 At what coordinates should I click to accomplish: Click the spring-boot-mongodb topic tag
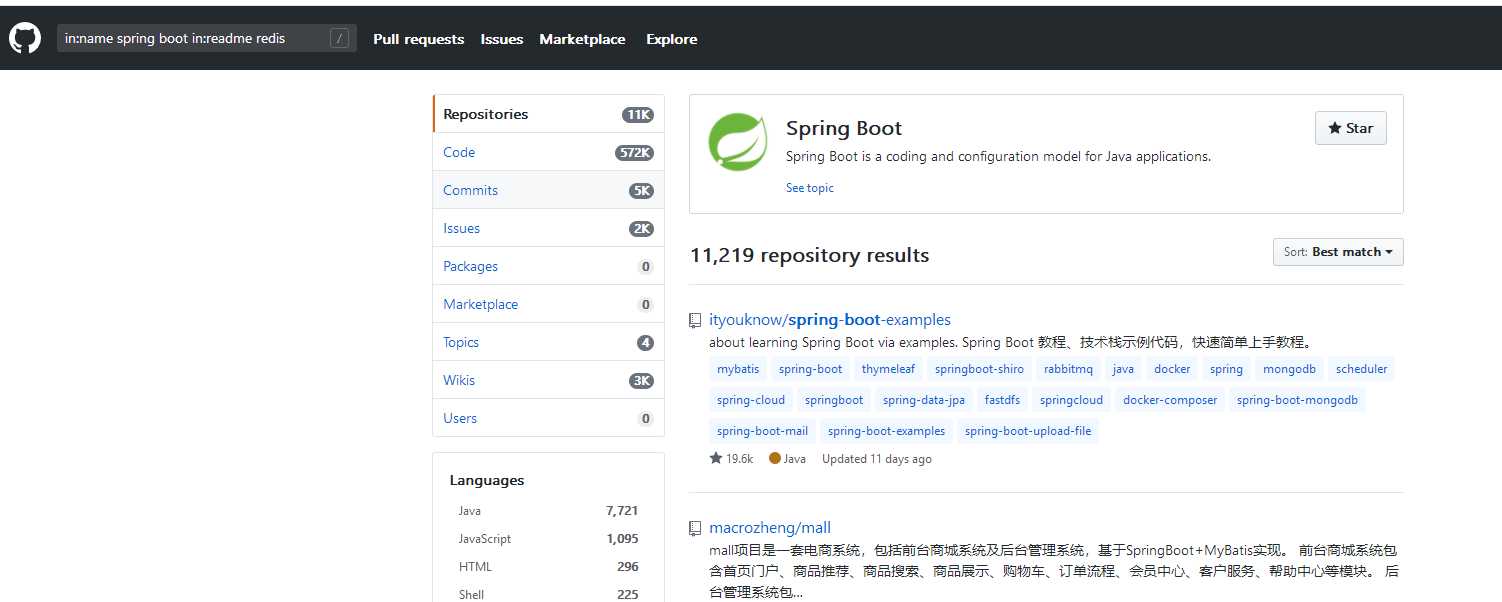1298,400
